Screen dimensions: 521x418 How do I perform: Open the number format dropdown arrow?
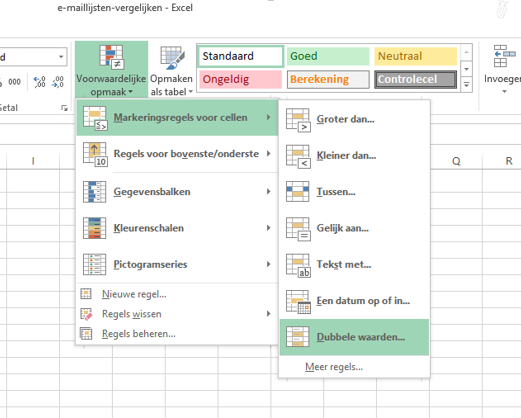(61, 57)
